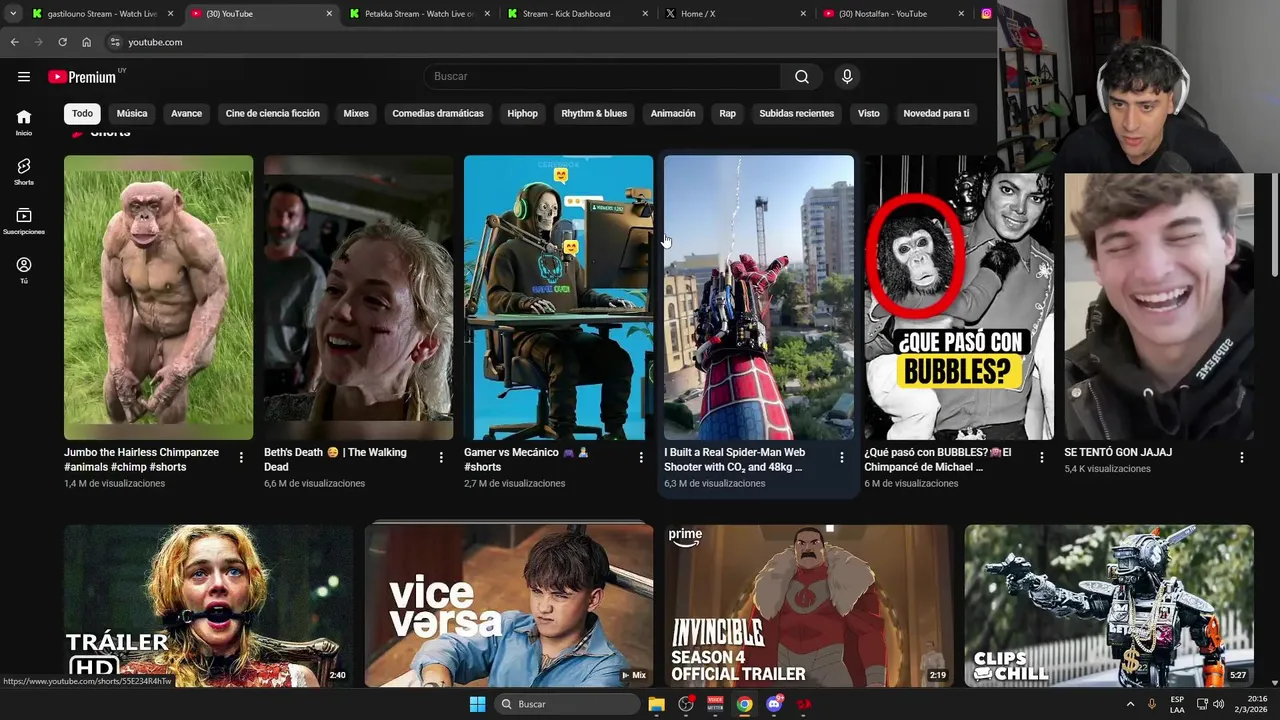1280x720 pixels.
Task: Click the microphone tray icon
Action: pyautogui.click(x=1152, y=704)
